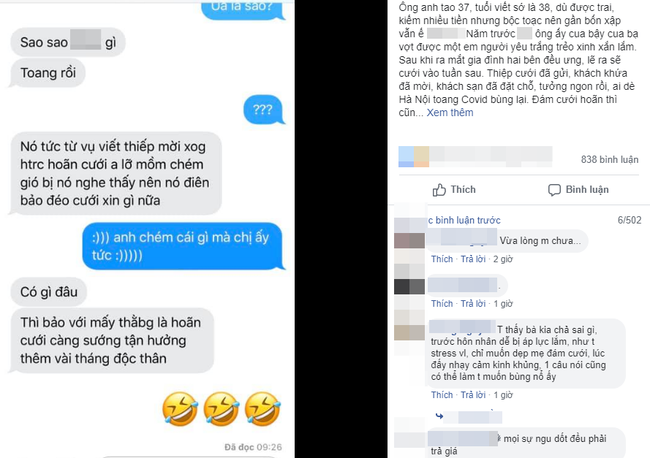Click the middle laughing emoji
The width and height of the screenshot is (650, 458).
click(221, 409)
